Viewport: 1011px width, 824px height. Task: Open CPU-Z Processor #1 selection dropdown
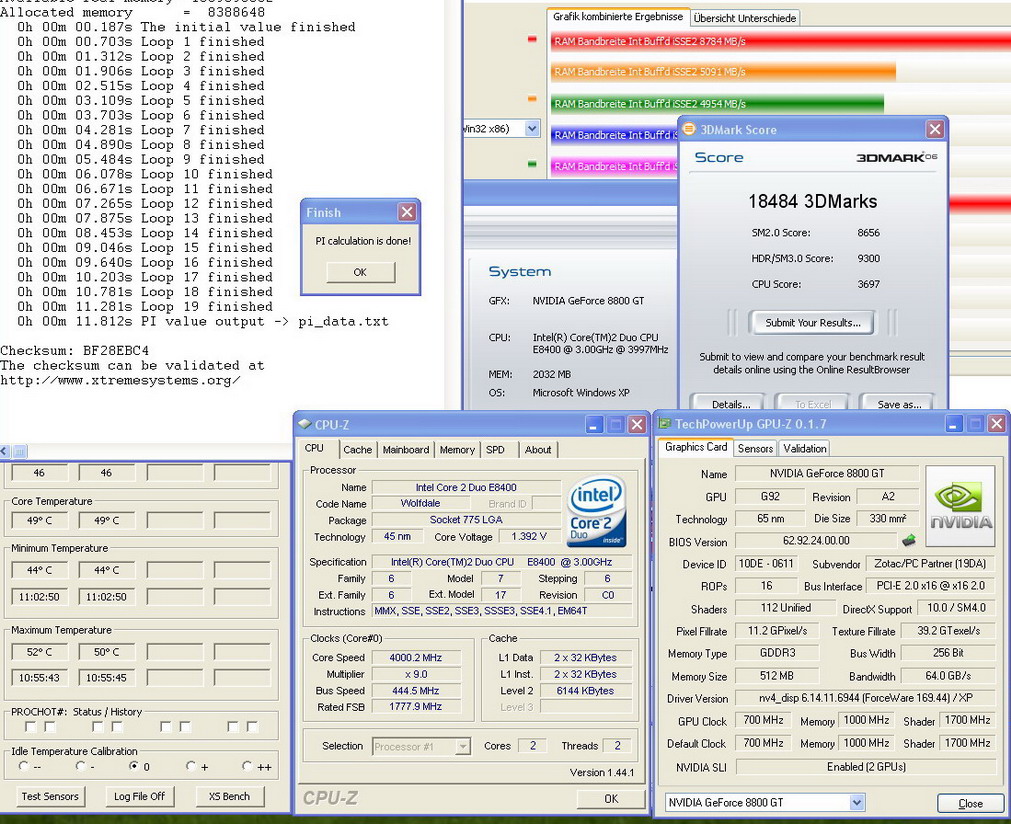click(462, 747)
